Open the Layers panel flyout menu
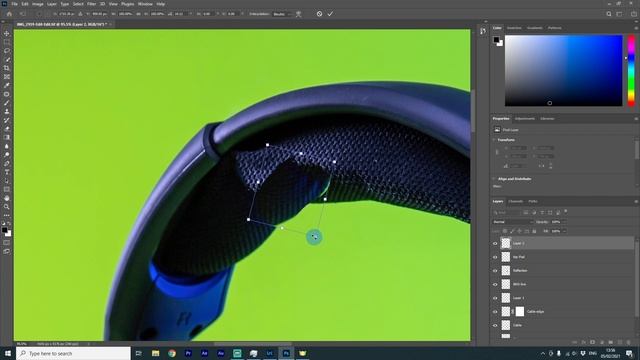Image resolution: width=640 pixels, height=360 pixels. click(x=636, y=201)
